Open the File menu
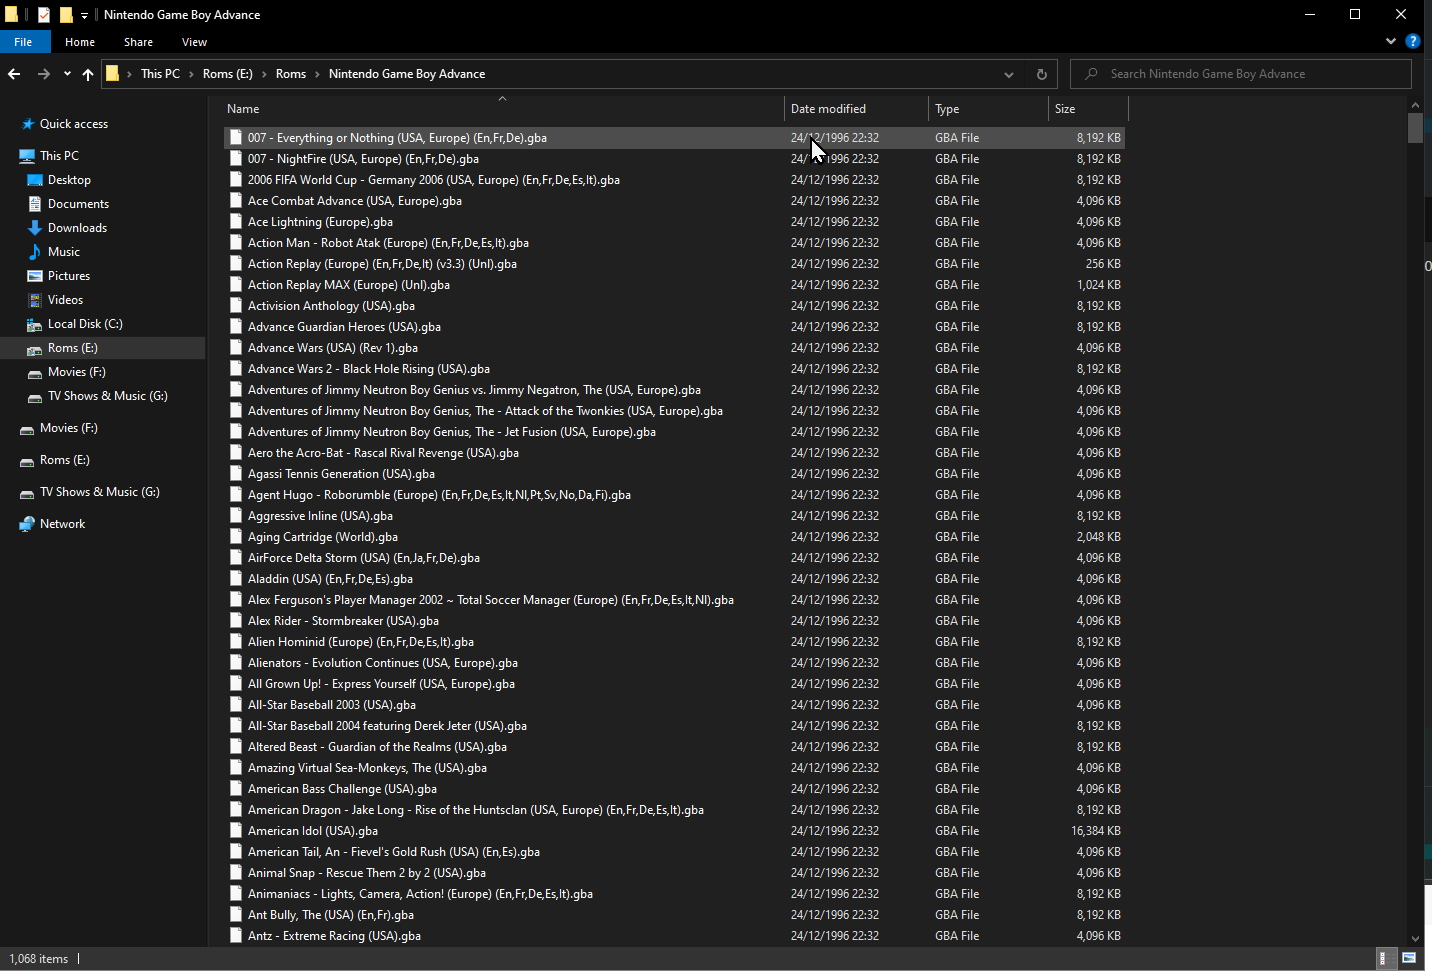This screenshot has width=1432, height=972. (23, 42)
